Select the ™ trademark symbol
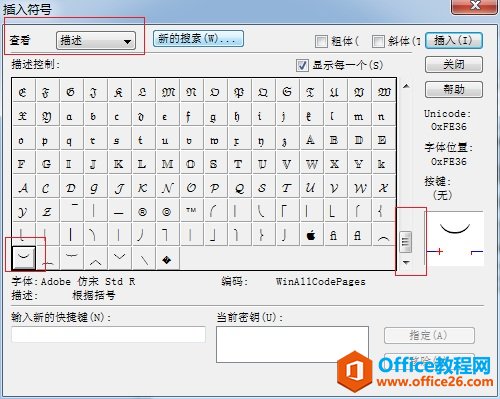The width and height of the screenshot is (500, 399). coord(191,211)
